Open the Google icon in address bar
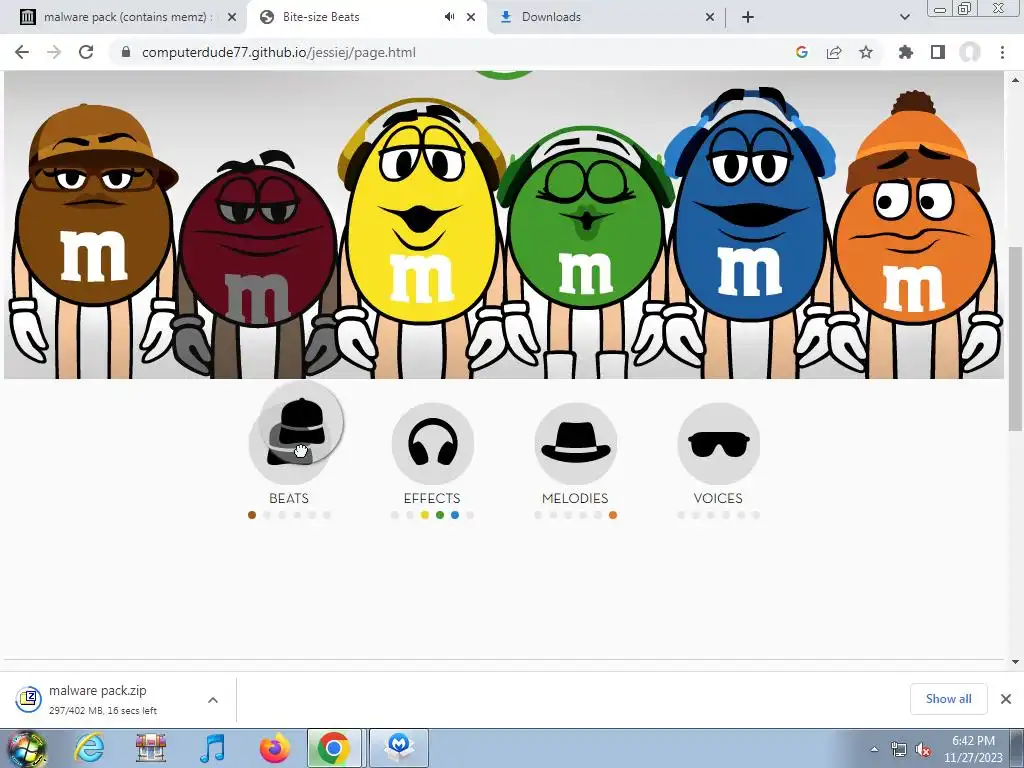Screen dimensions: 1024x768 (802, 52)
